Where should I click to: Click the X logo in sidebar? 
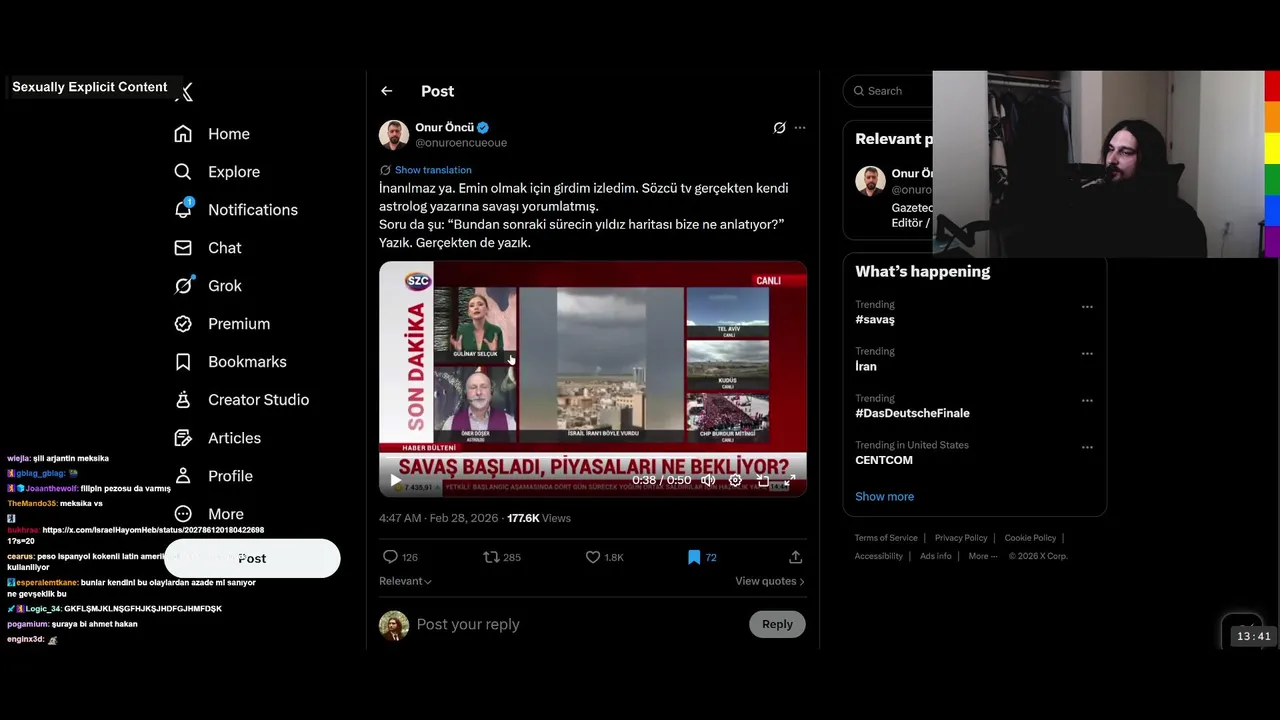tap(184, 92)
